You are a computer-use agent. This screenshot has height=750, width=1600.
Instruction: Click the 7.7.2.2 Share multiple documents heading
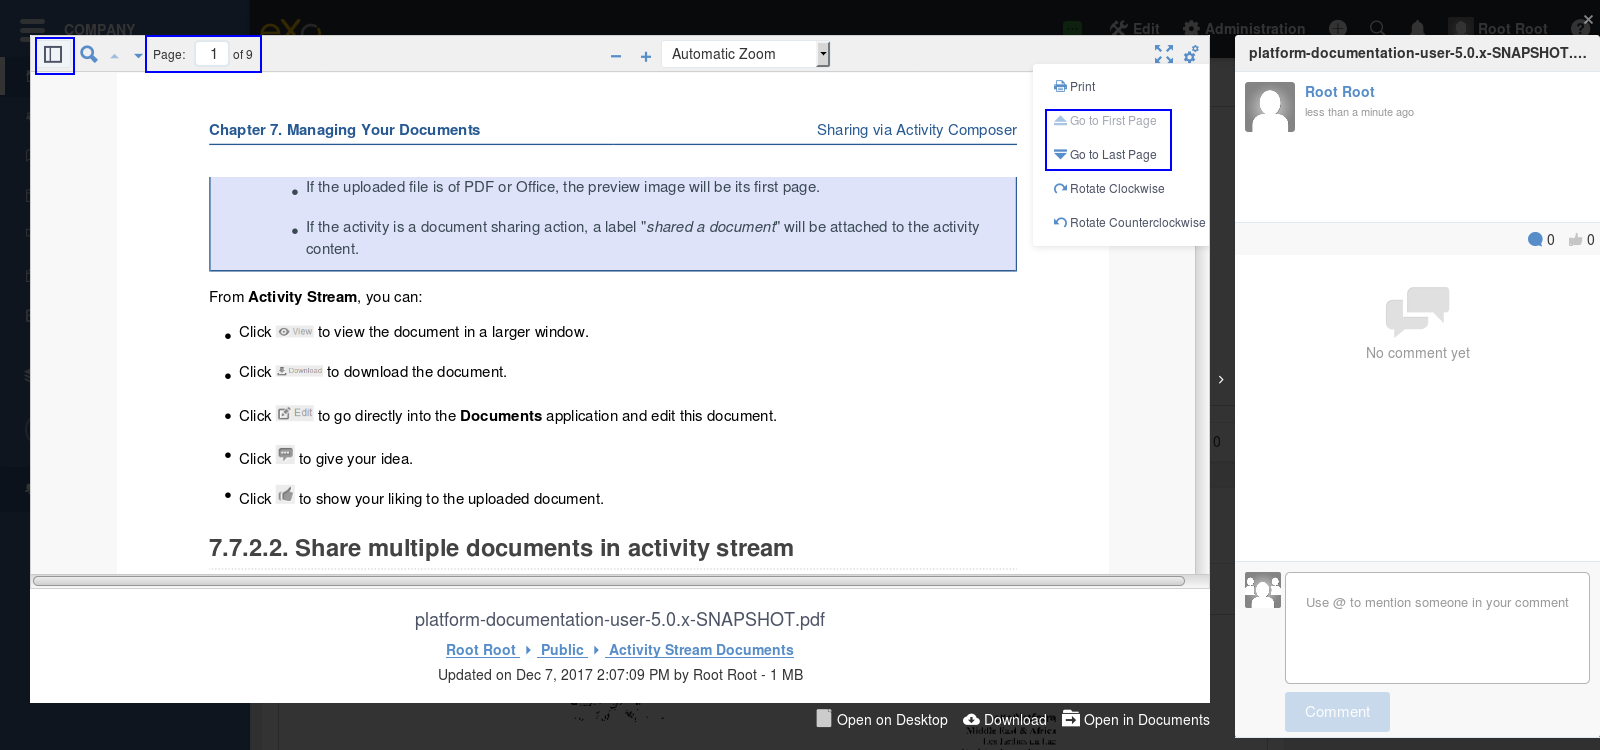pos(501,548)
